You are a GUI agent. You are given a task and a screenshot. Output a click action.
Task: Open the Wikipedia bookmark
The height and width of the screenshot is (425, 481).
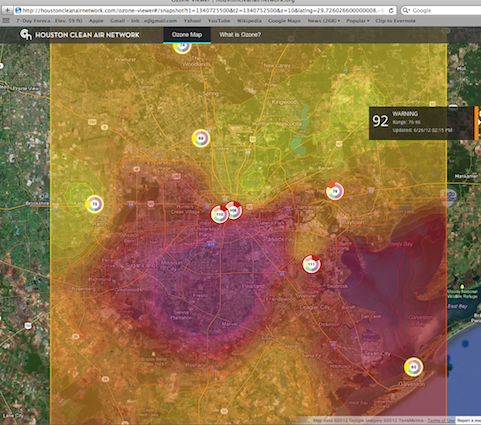coord(249,21)
